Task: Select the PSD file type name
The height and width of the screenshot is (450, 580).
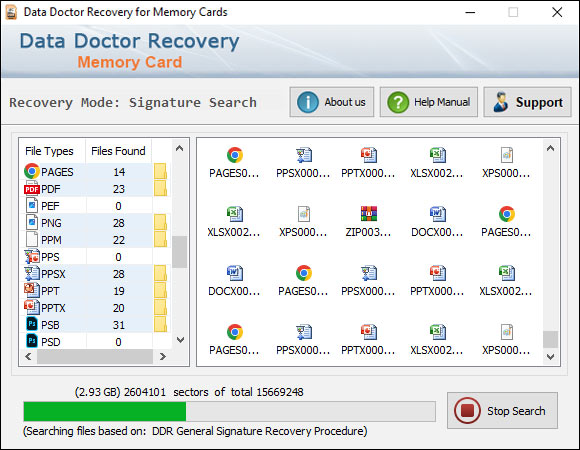Action: 50,342
